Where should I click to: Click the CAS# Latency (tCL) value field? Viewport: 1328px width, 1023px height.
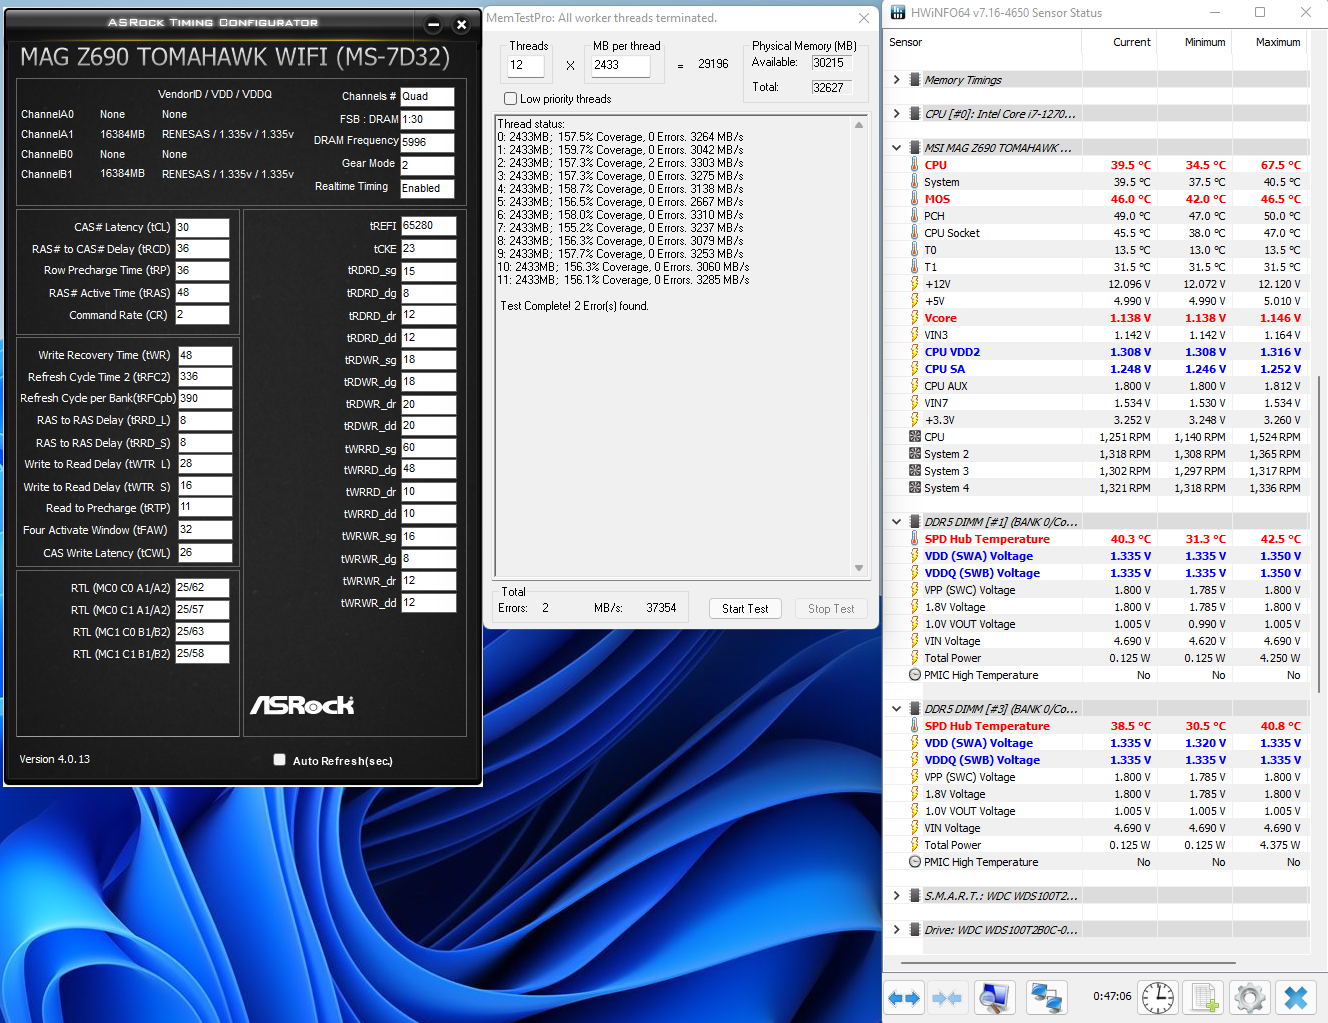pyautogui.click(x=202, y=227)
